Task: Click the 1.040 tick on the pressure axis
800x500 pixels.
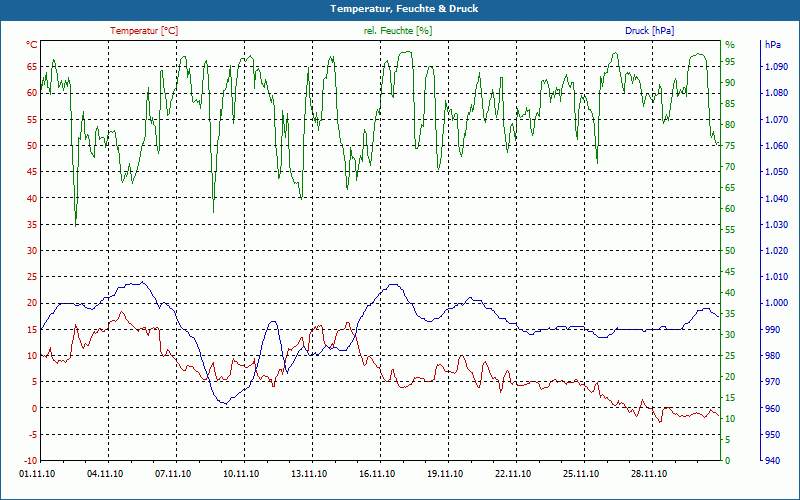Action: click(776, 198)
